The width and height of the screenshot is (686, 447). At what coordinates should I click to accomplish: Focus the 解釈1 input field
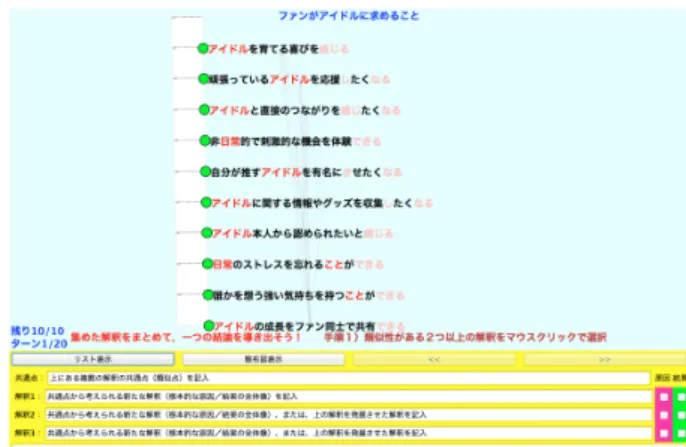(x=349, y=396)
